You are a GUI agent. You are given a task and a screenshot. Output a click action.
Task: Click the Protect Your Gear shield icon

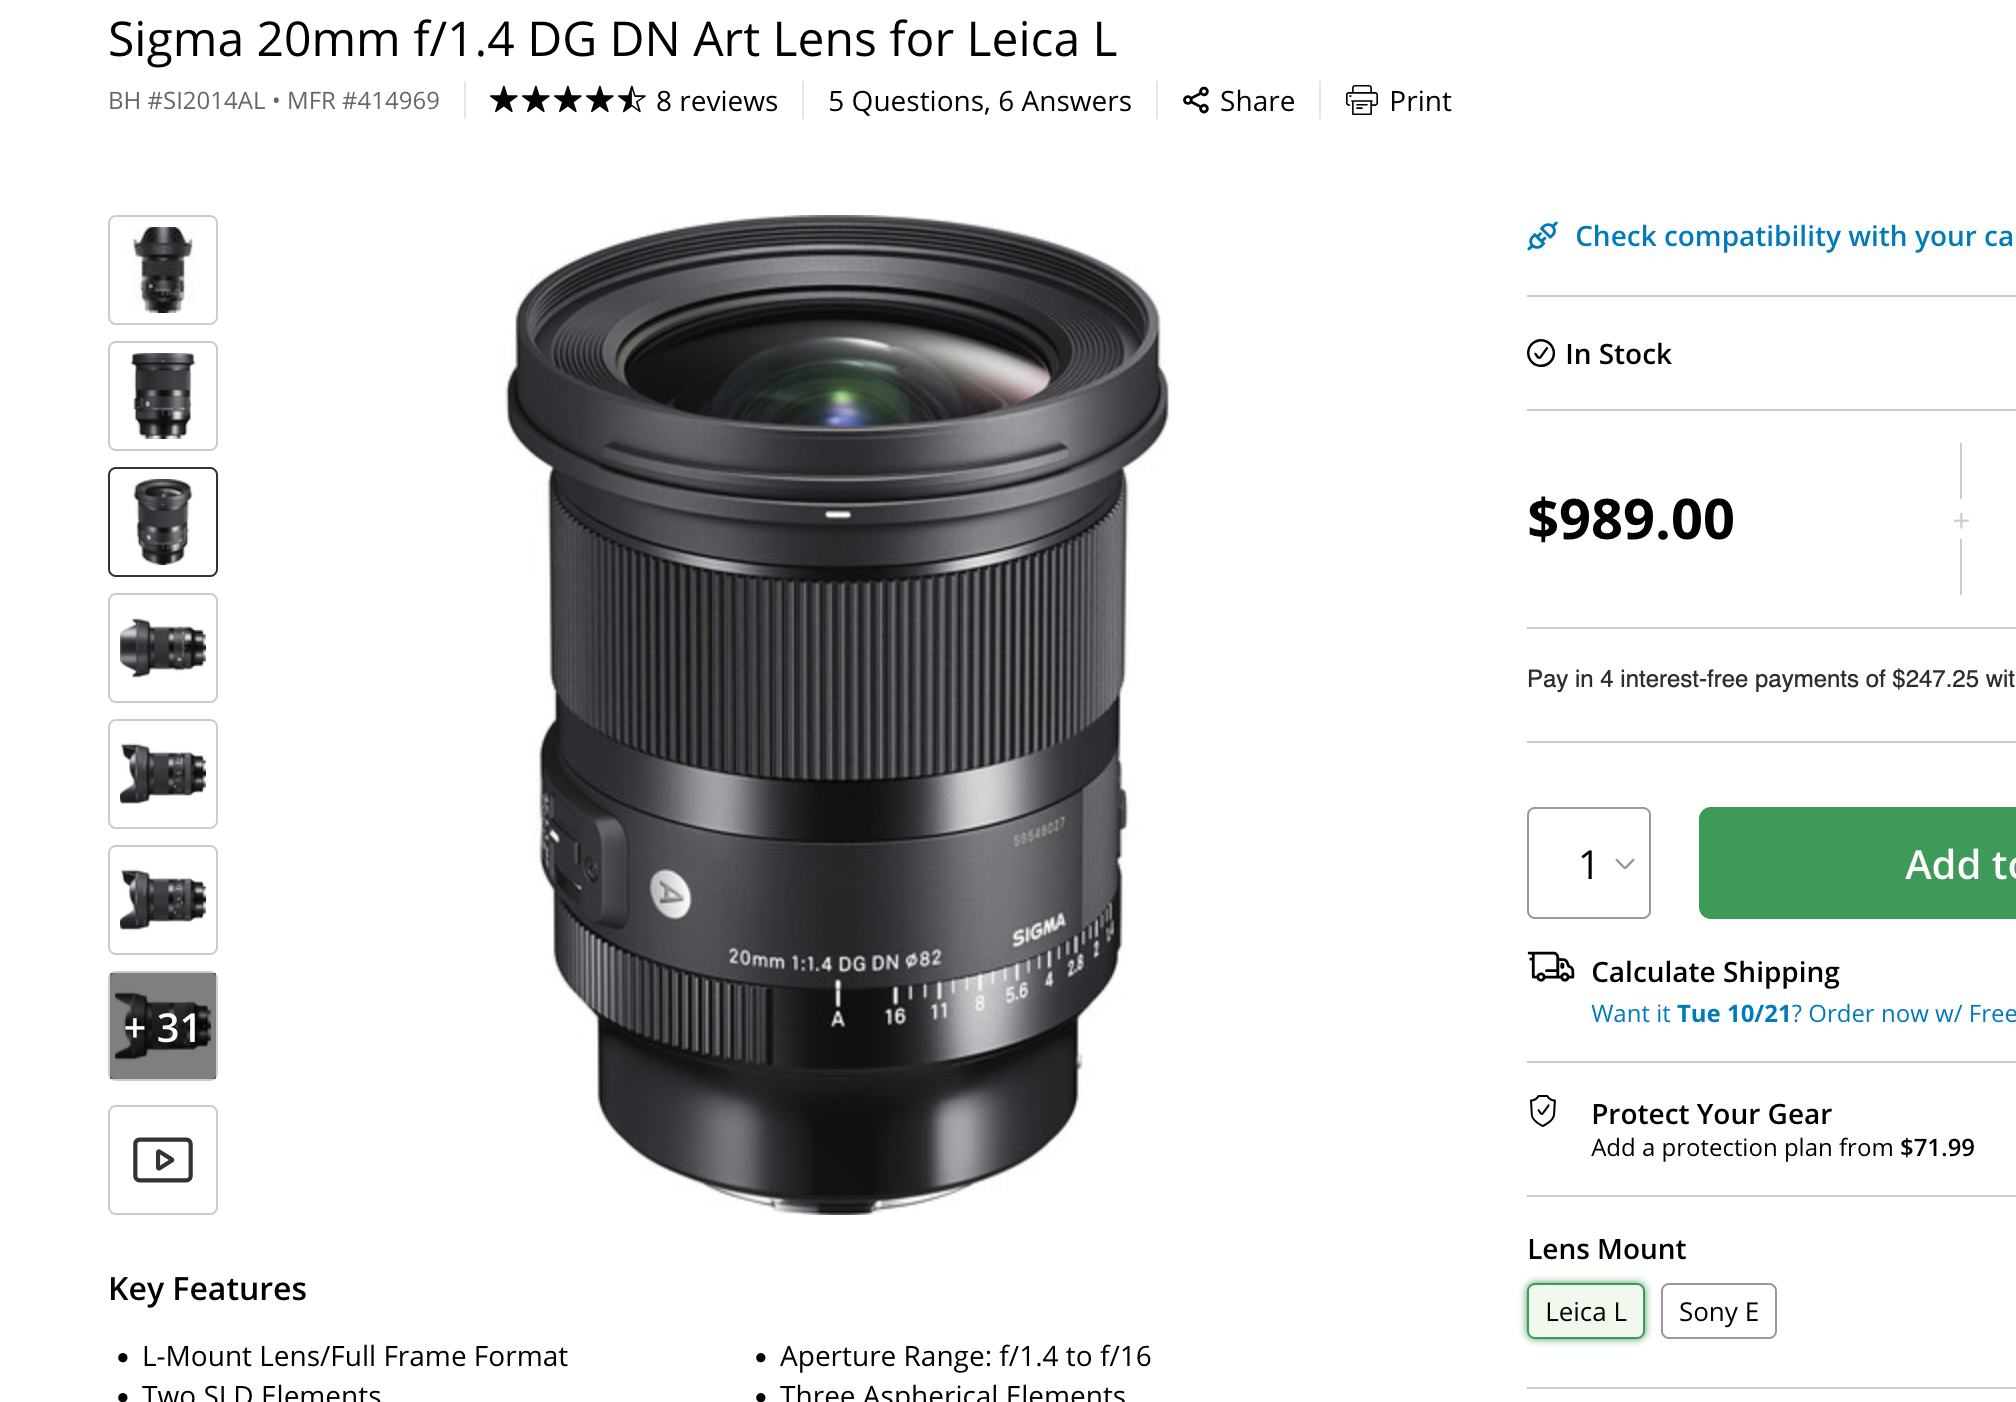1543,1111
